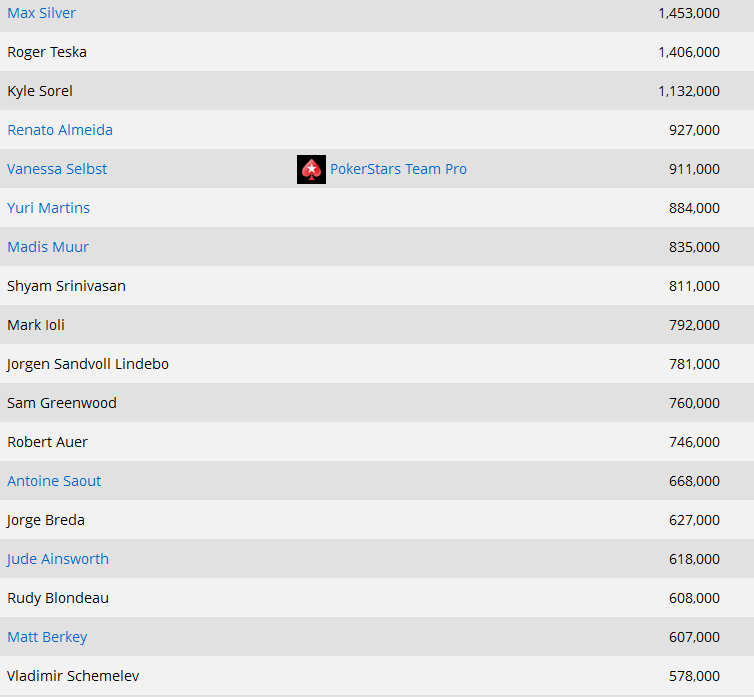Select Jorgen Sandvoll Lindebo's name

[x=88, y=364]
